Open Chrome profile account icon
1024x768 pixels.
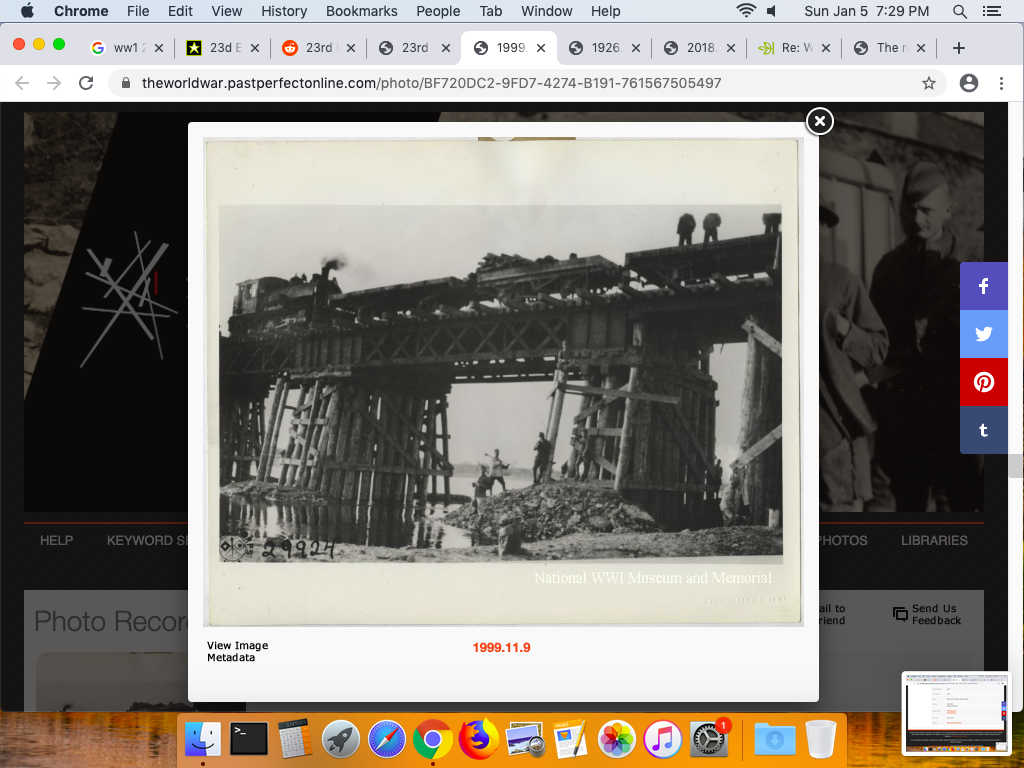(968, 83)
